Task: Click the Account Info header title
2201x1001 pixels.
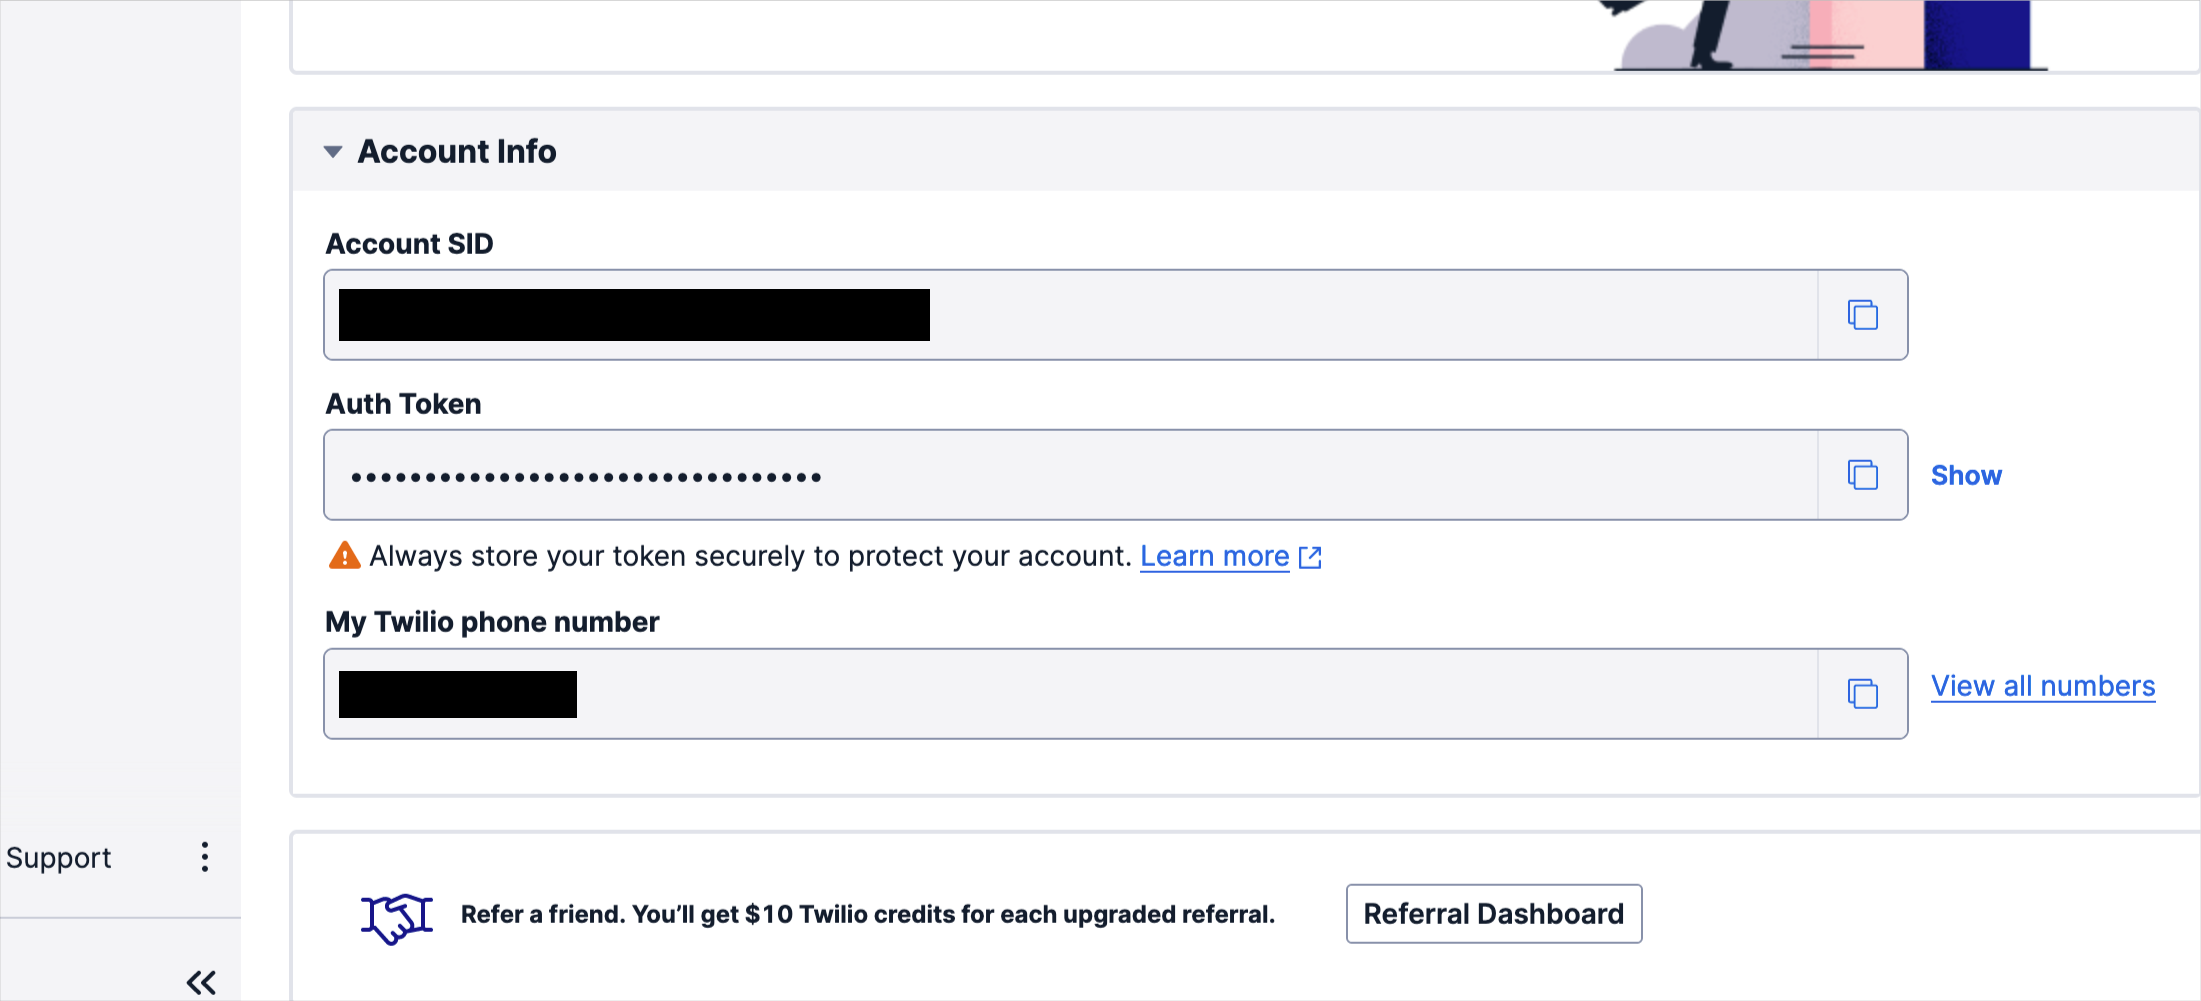Action: [x=457, y=152]
